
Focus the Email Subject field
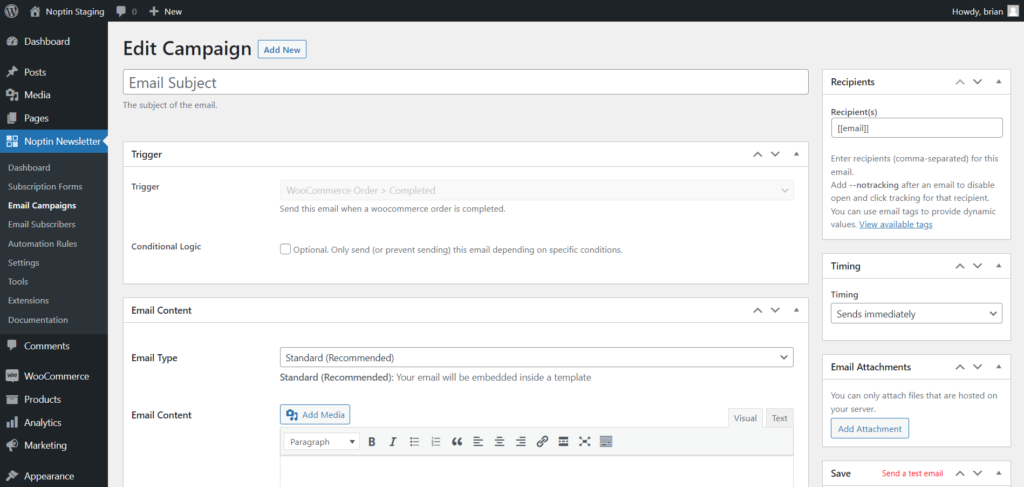pyautogui.click(x=466, y=83)
